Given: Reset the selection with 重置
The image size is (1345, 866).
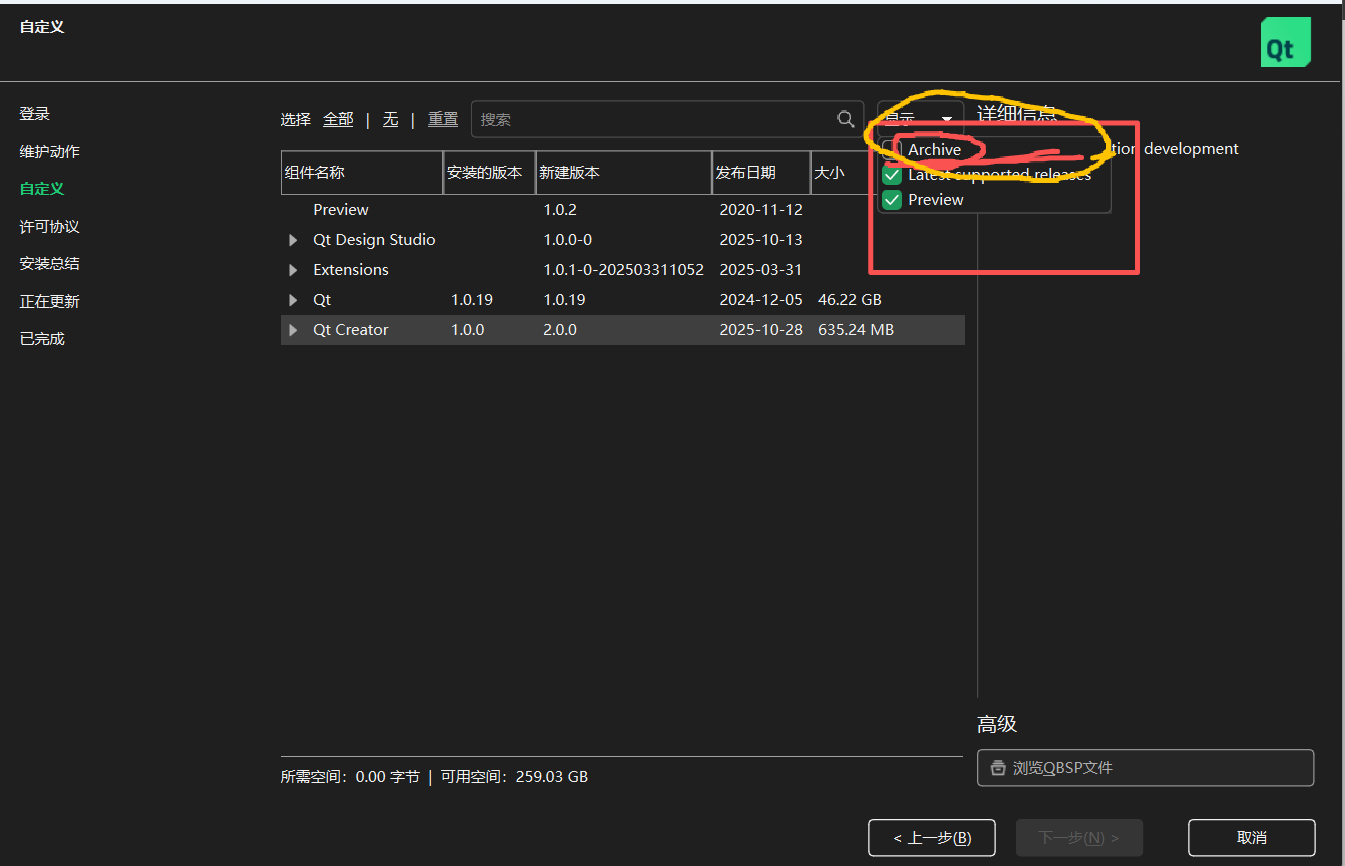Looking at the screenshot, I should (443, 119).
